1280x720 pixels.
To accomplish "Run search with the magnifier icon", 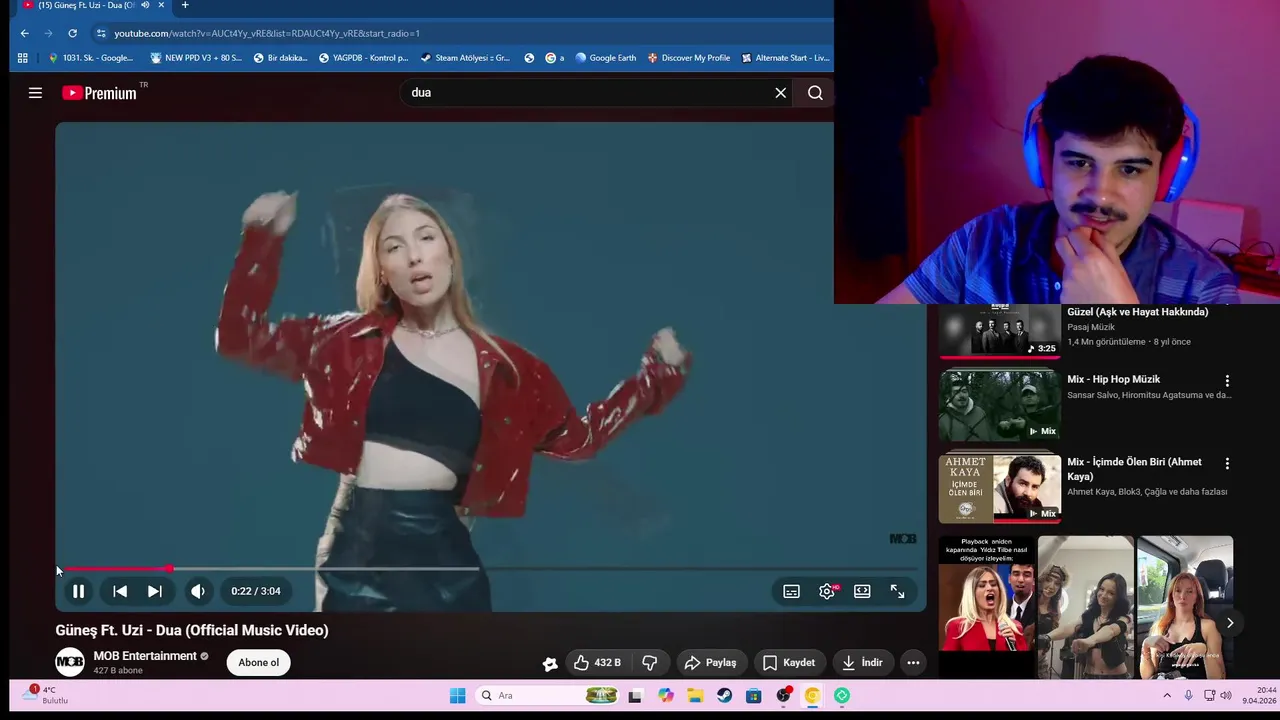I will (815, 93).
